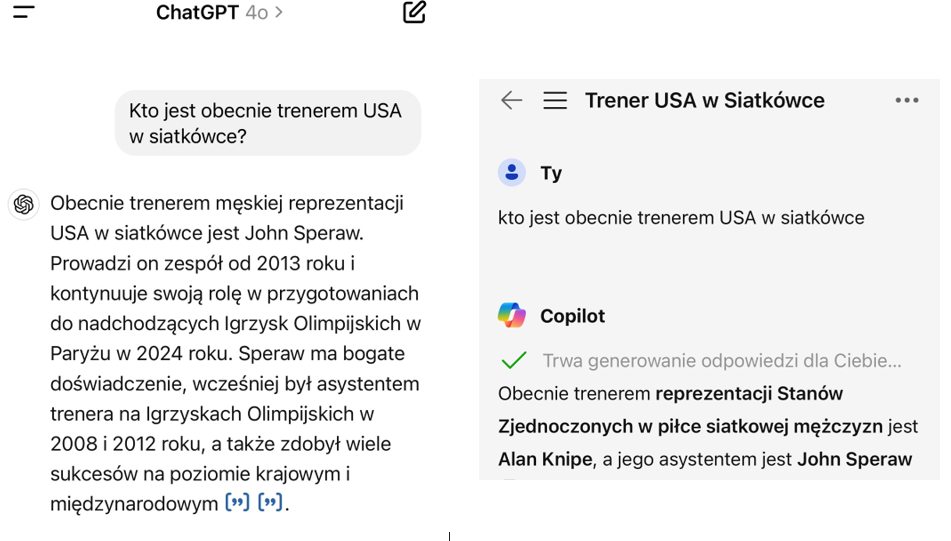Click the ChatGPT title text
The height and width of the screenshot is (541, 951).
tap(197, 12)
